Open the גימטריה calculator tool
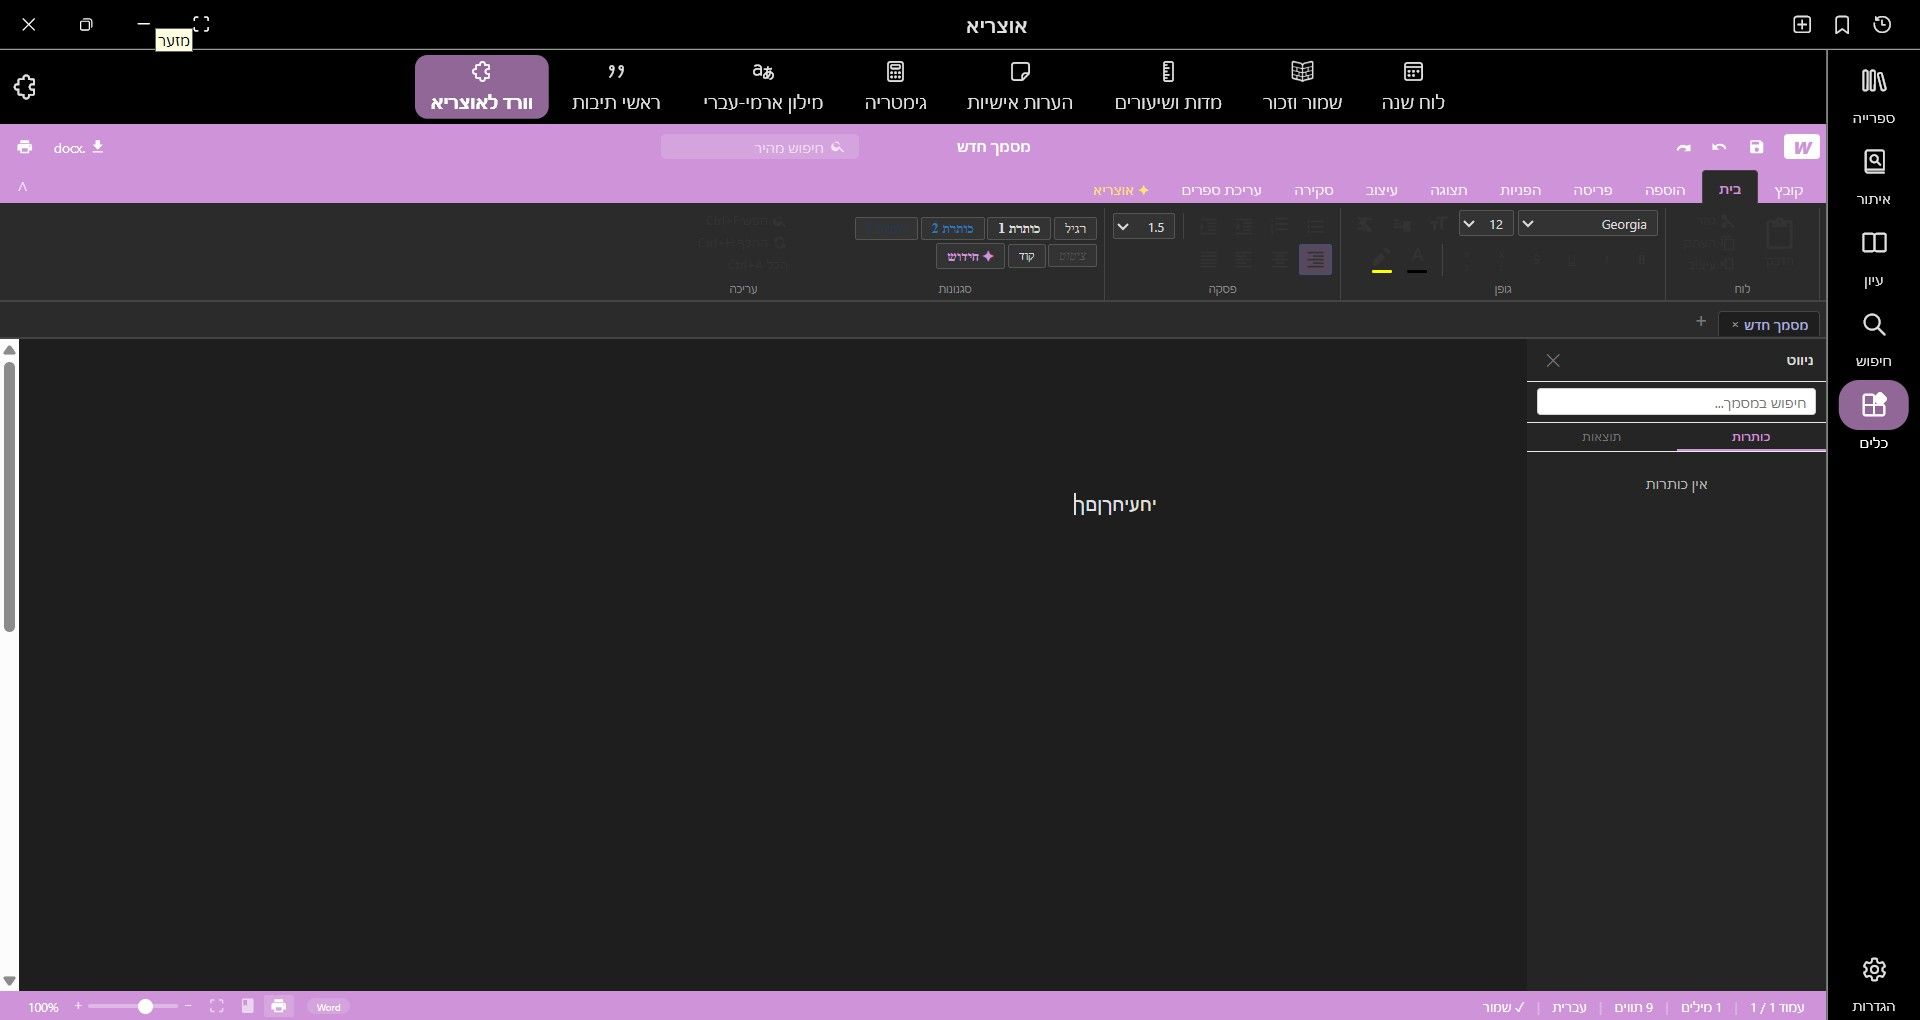The height and width of the screenshot is (1020, 1920). coord(895,86)
